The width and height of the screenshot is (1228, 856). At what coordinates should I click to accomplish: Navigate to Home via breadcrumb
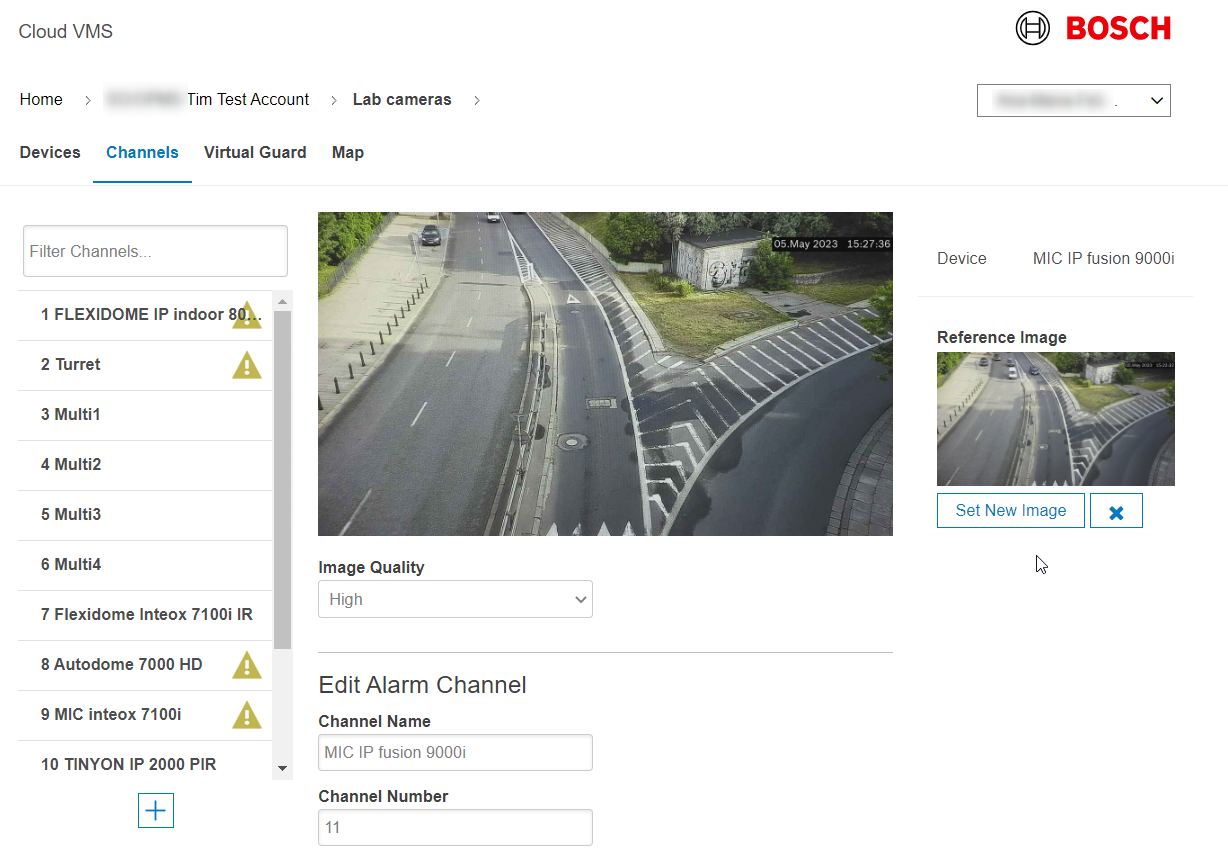pyautogui.click(x=41, y=100)
